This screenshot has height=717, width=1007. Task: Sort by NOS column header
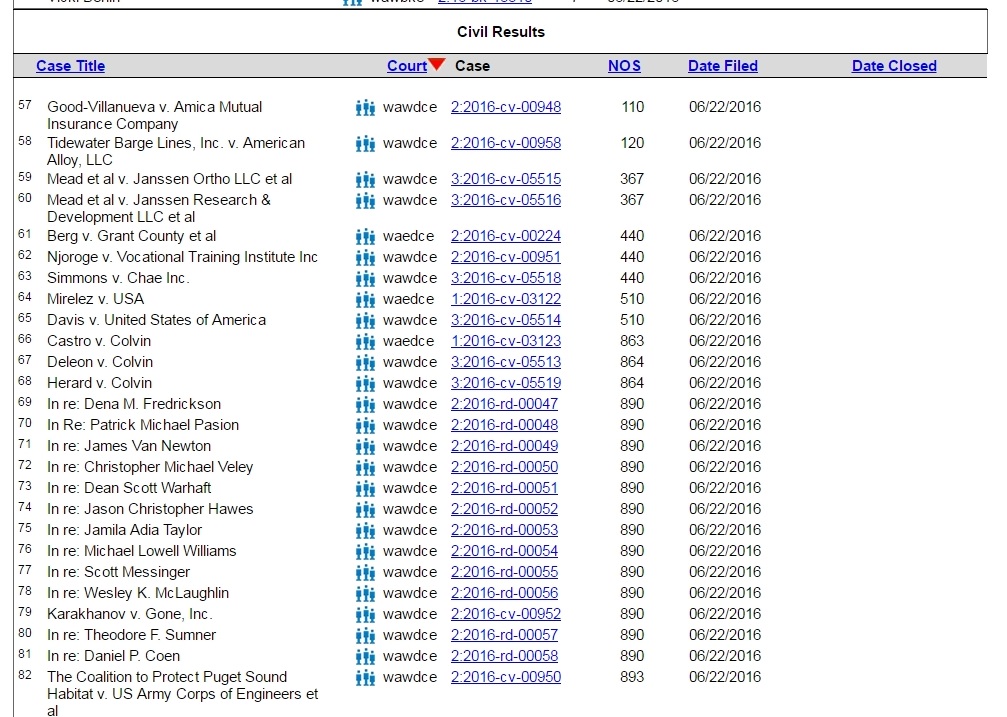[624, 66]
